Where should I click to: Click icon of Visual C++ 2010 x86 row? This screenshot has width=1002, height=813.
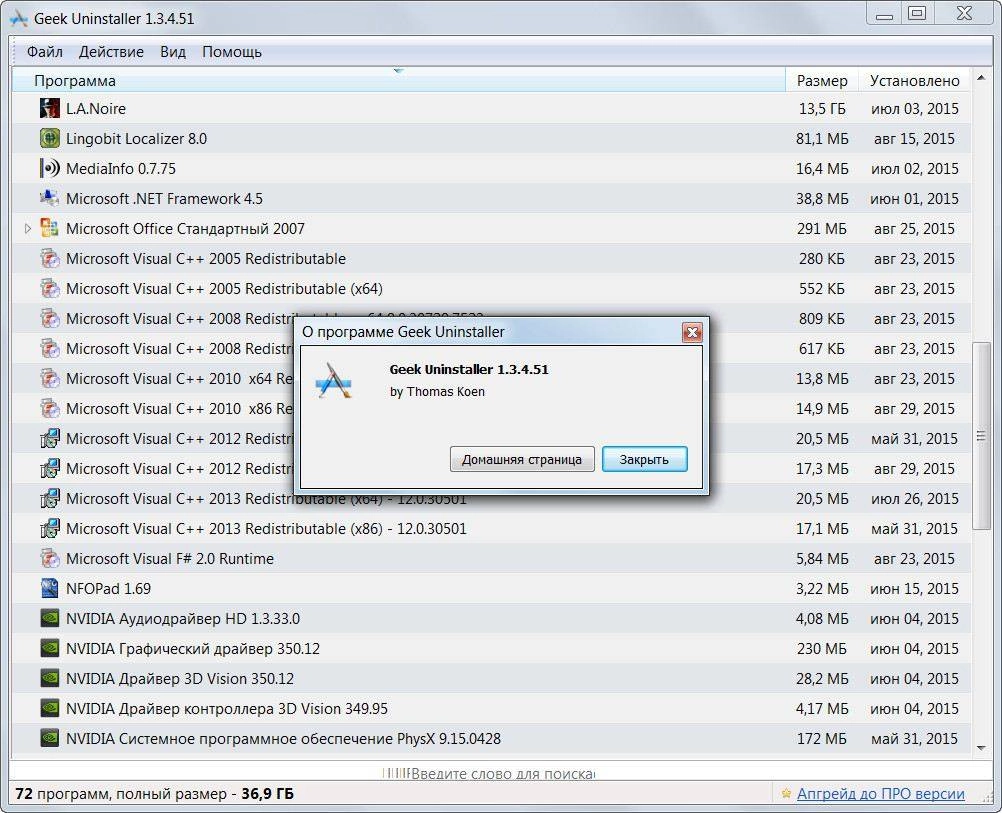click(x=49, y=408)
